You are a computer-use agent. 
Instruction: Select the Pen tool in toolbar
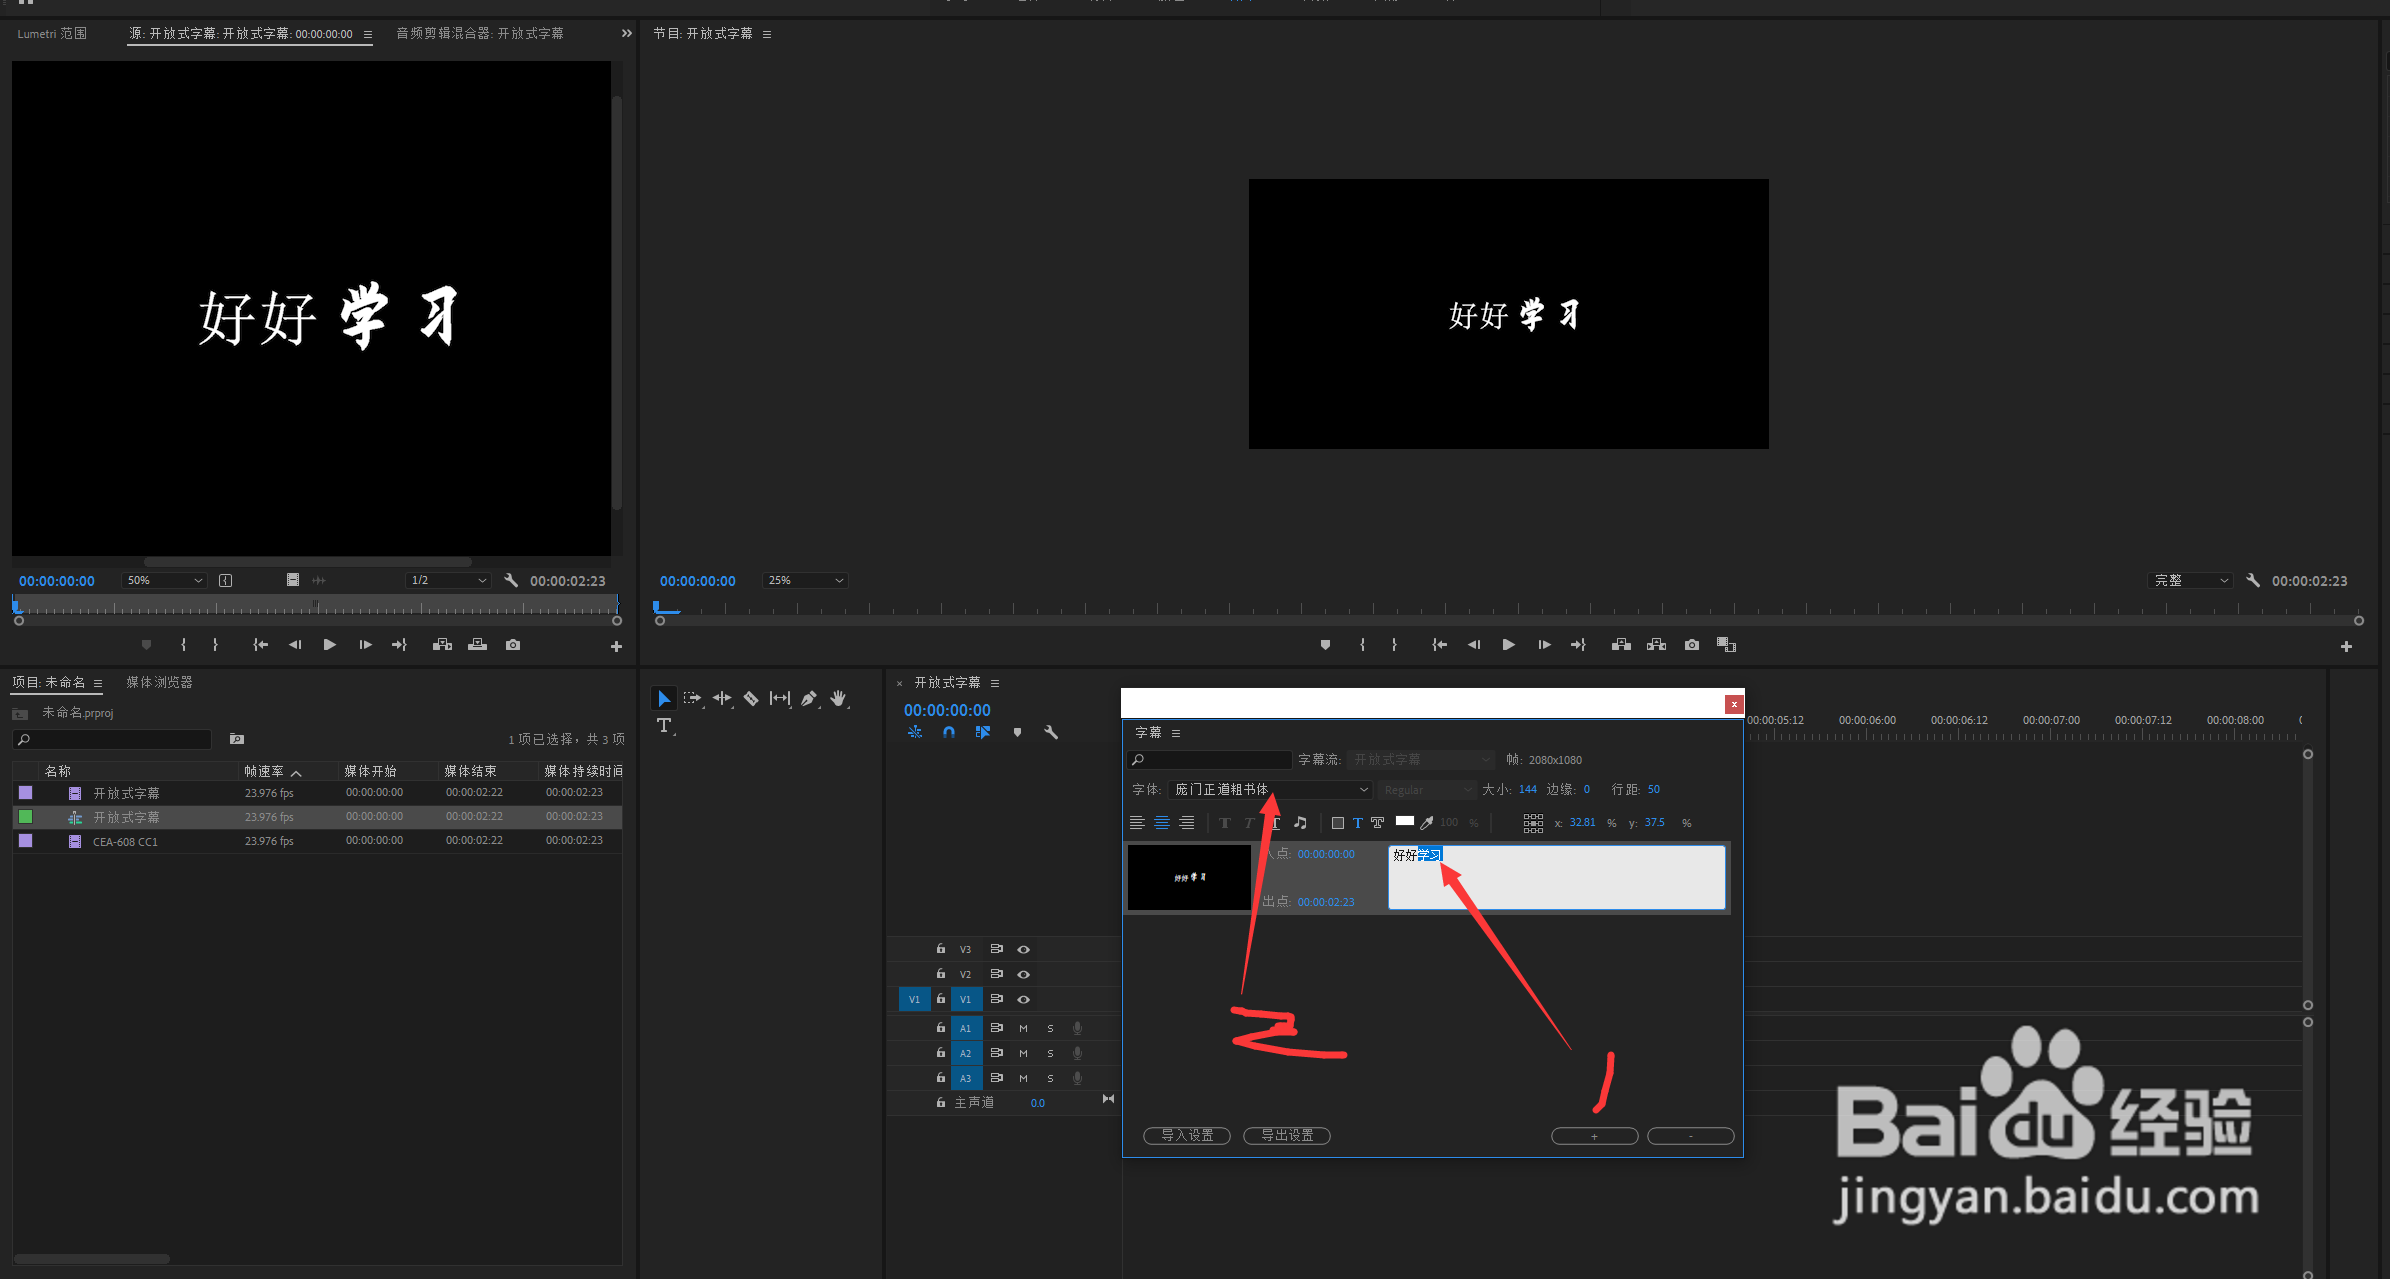point(808,699)
